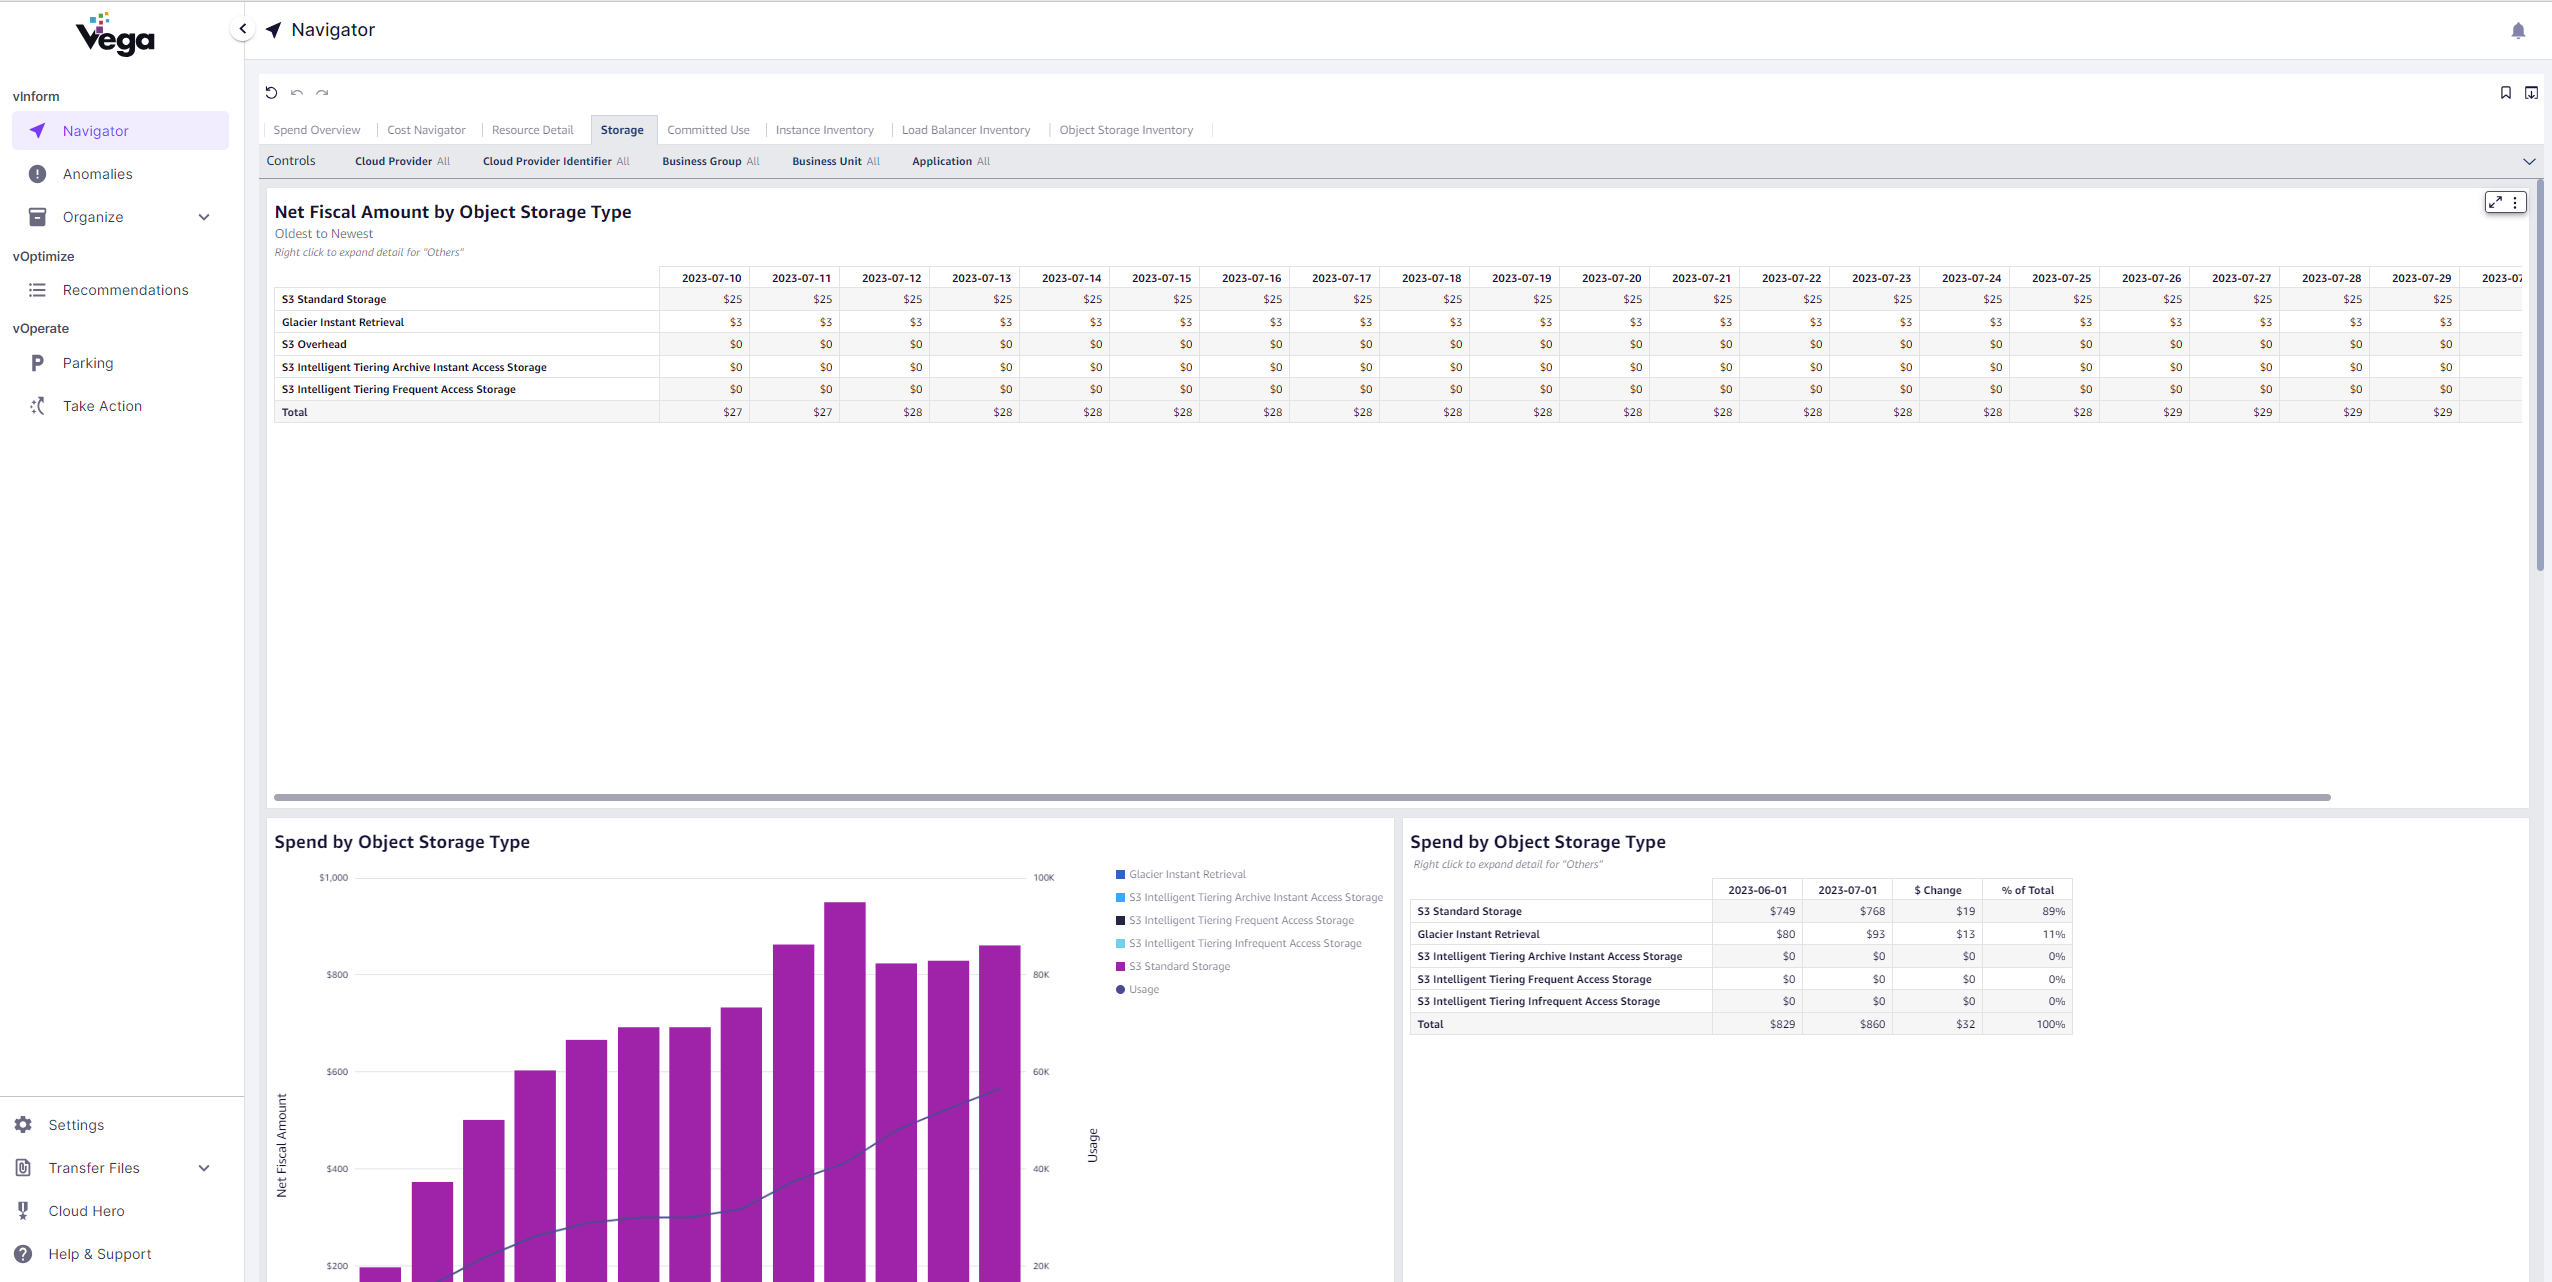Click the Cloud Hero trophy icon
Image resolution: width=2552 pixels, height=1282 pixels.
pyautogui.click(x=23, y=1211)
